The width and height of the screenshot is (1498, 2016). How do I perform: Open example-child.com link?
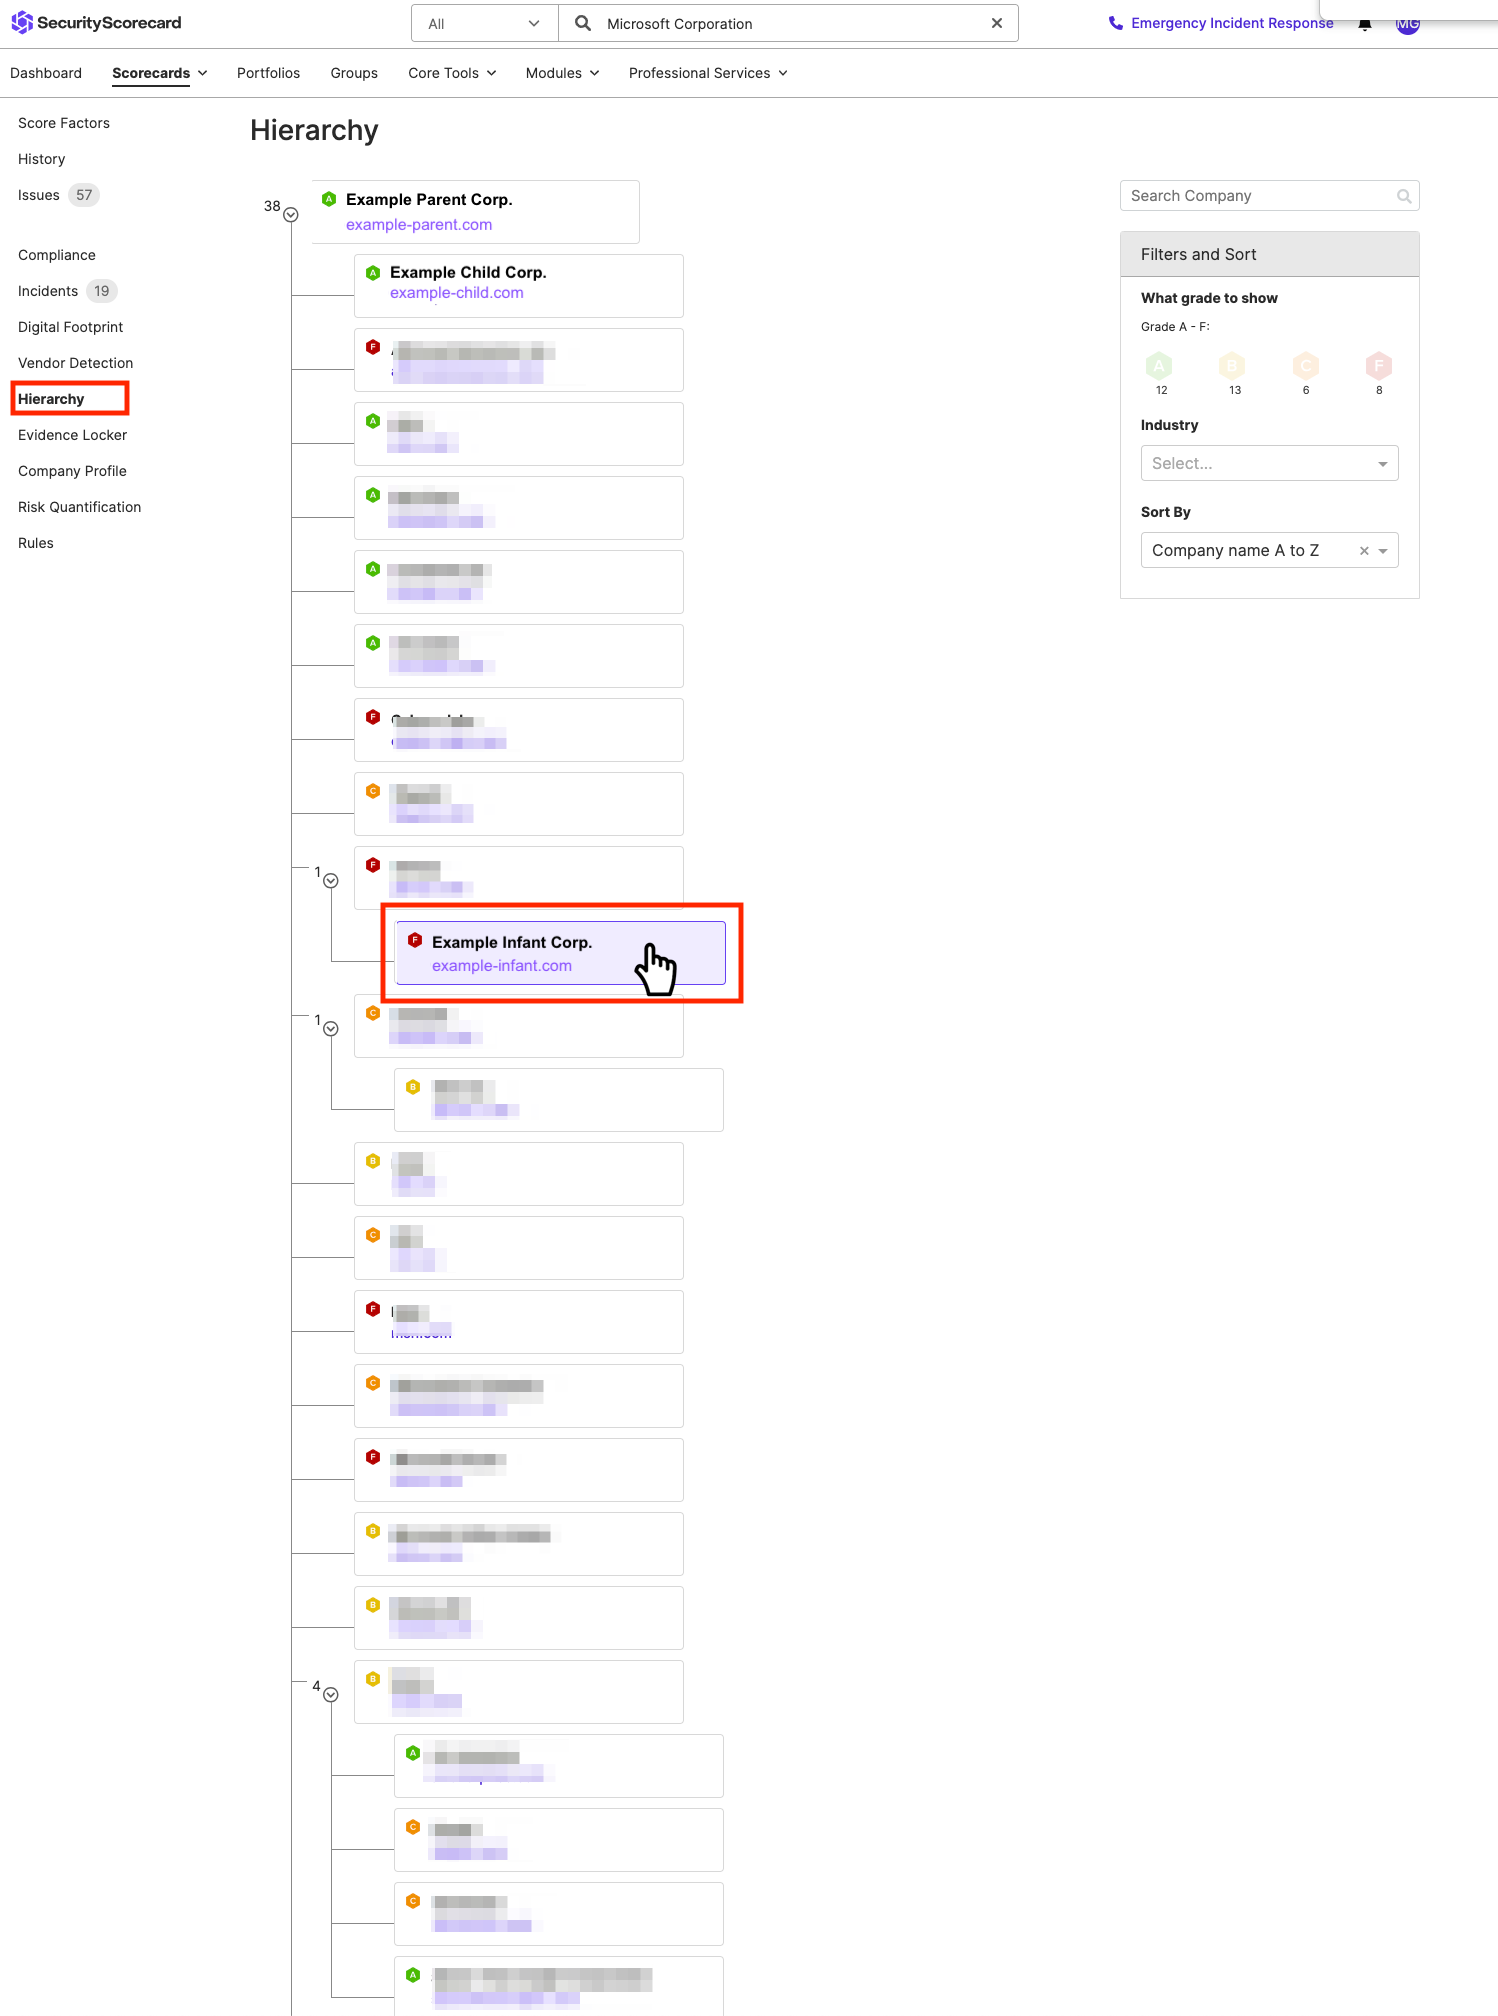[457, 293]
